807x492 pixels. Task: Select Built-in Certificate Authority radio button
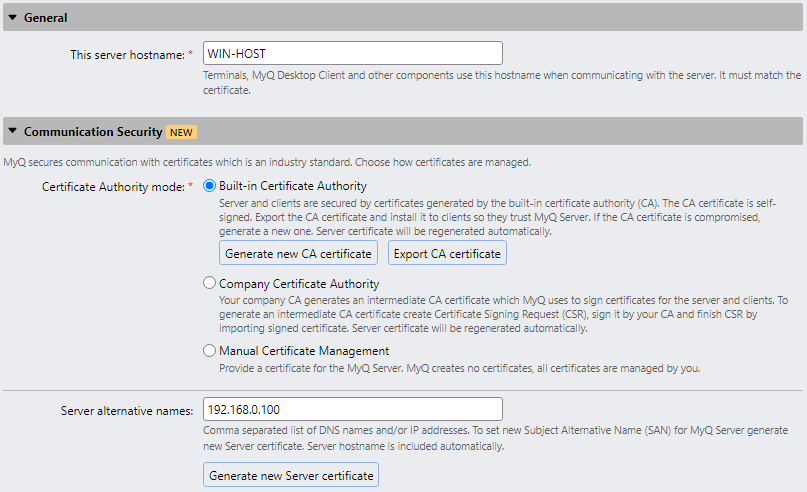(209, 186)
